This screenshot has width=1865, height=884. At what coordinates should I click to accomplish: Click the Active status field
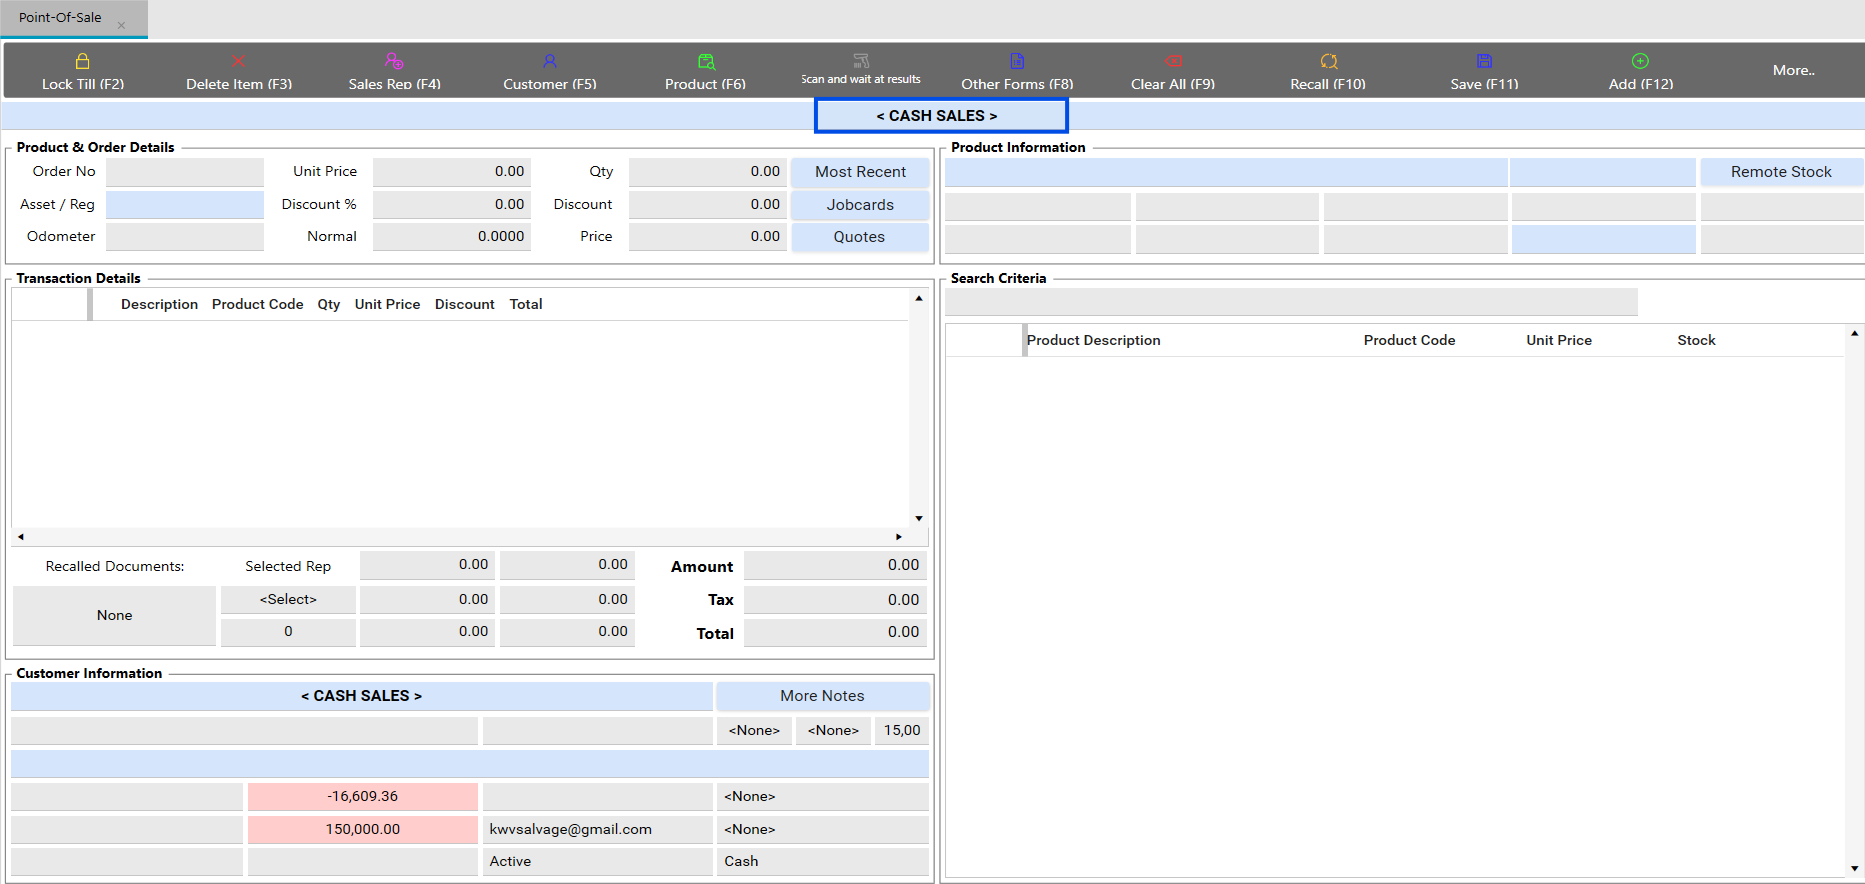tap(597, 862)
